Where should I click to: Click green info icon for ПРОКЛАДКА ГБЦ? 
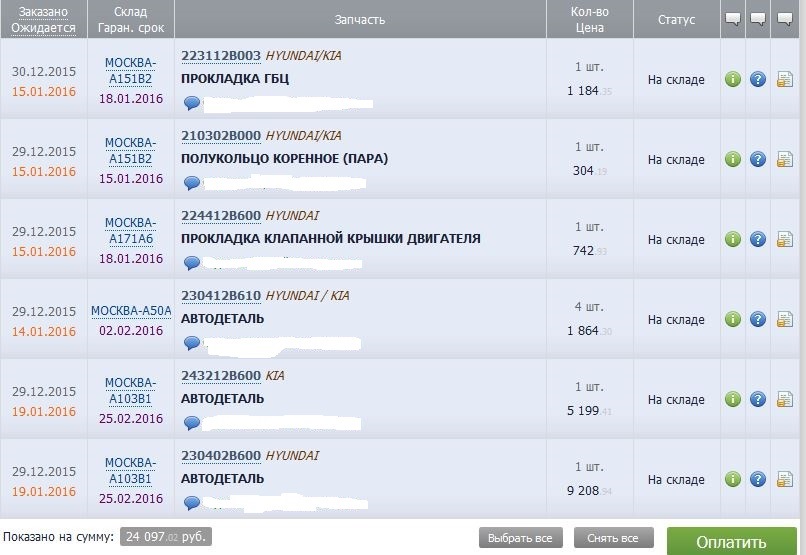click(733, 79)
